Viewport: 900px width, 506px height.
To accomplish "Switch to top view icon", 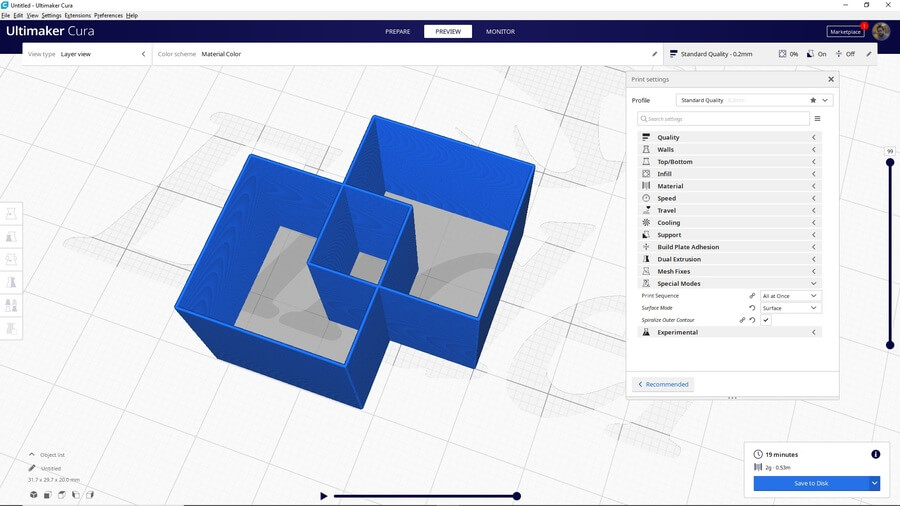I will 62,495.
